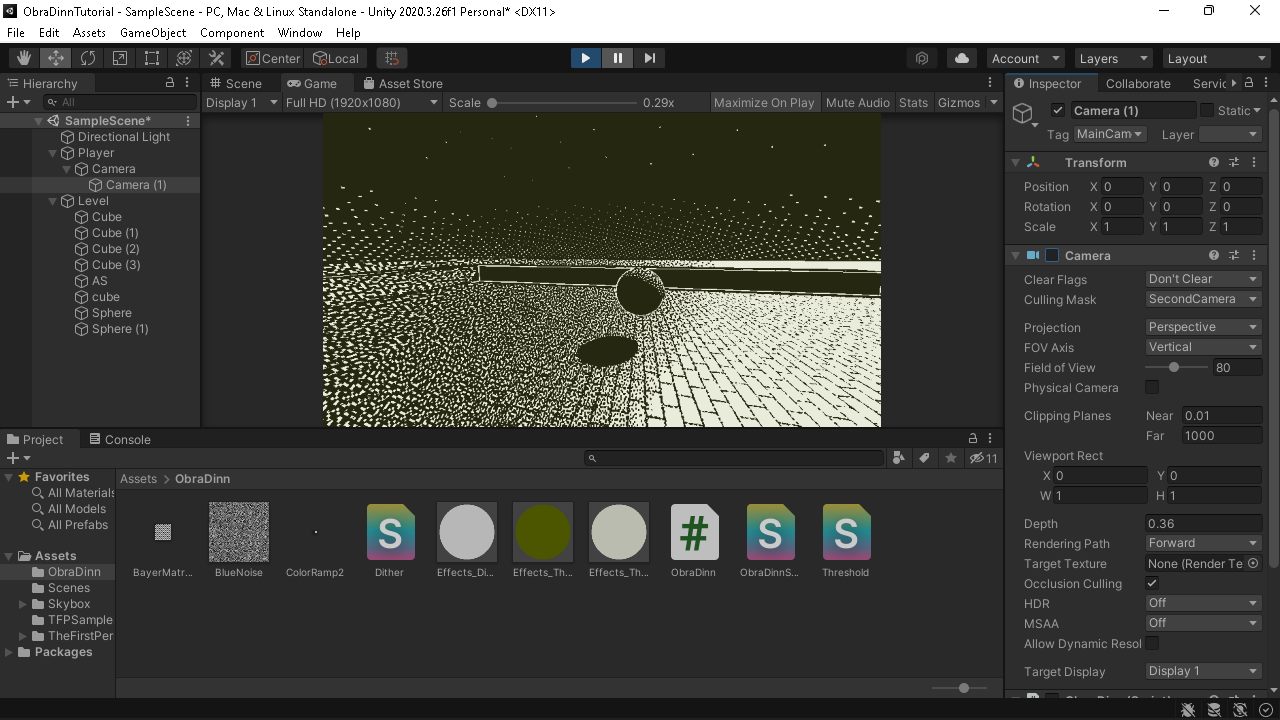Lock the Hierarchy panel
Viewport: 1280px width, 720px height.
coord(170,83)
